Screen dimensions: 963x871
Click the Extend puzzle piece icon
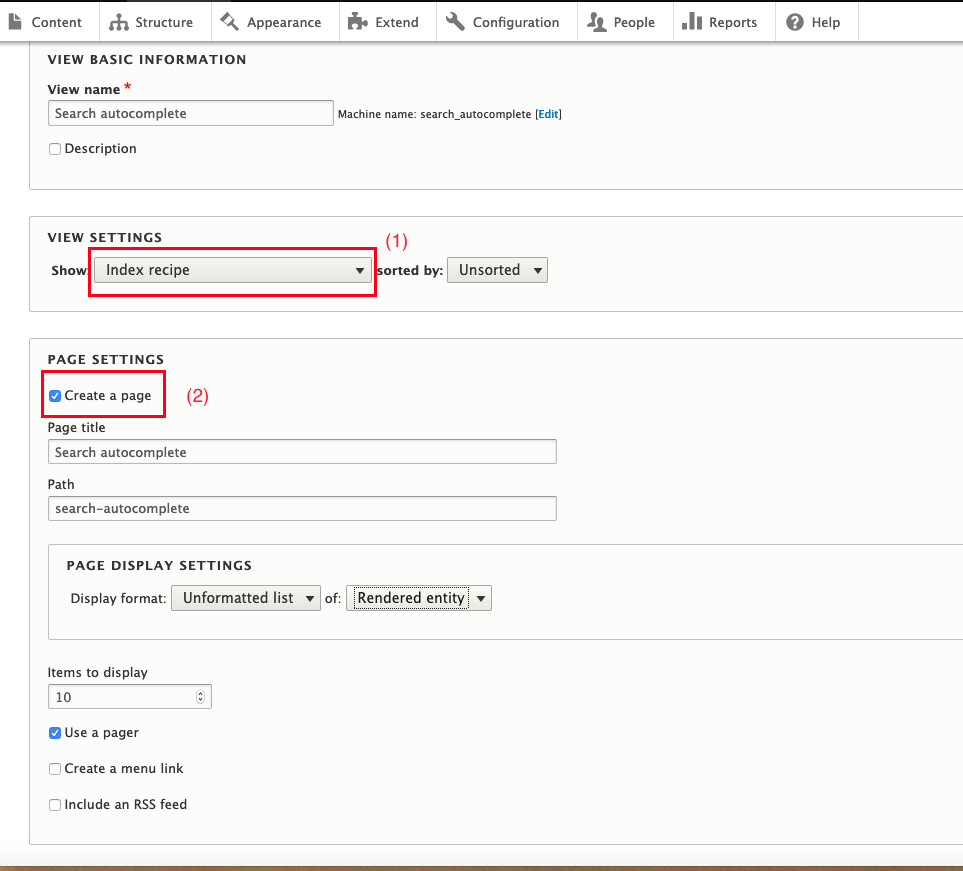click(358, 22)
